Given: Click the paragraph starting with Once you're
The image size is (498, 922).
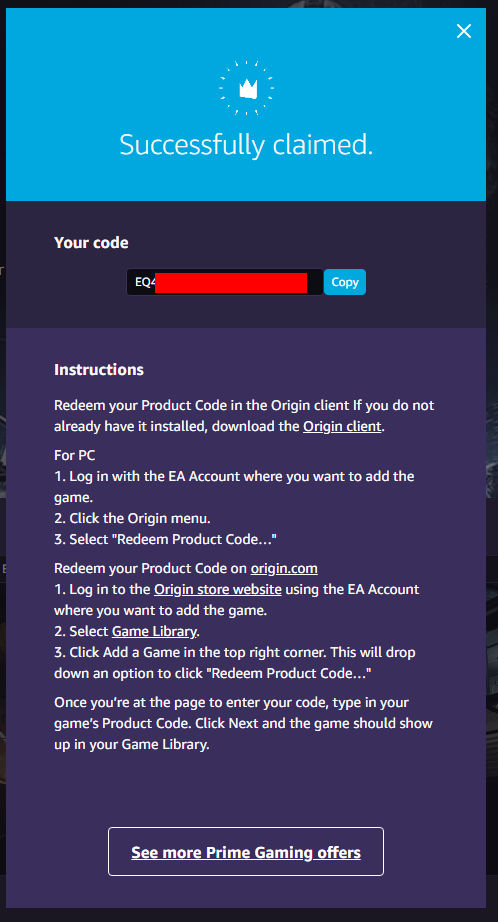Looking at the screenshot, I should click(x=243, y=723).
